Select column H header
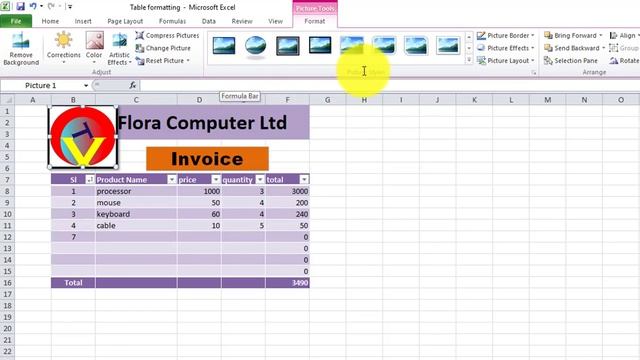Viewport: 640px width, 360px height. (x=364, y=100)
